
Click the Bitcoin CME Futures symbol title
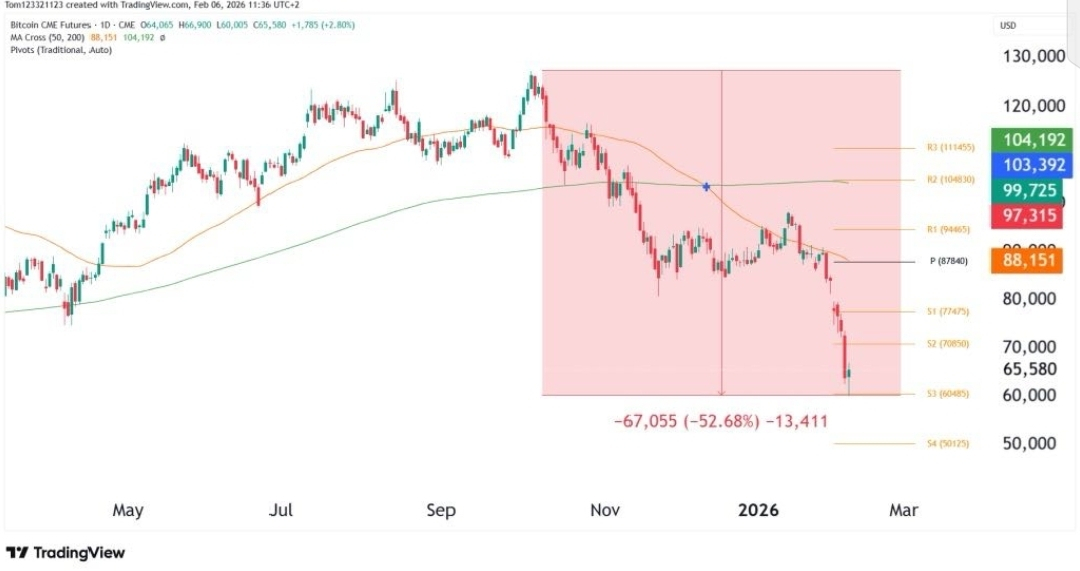(x=50, y=25)
